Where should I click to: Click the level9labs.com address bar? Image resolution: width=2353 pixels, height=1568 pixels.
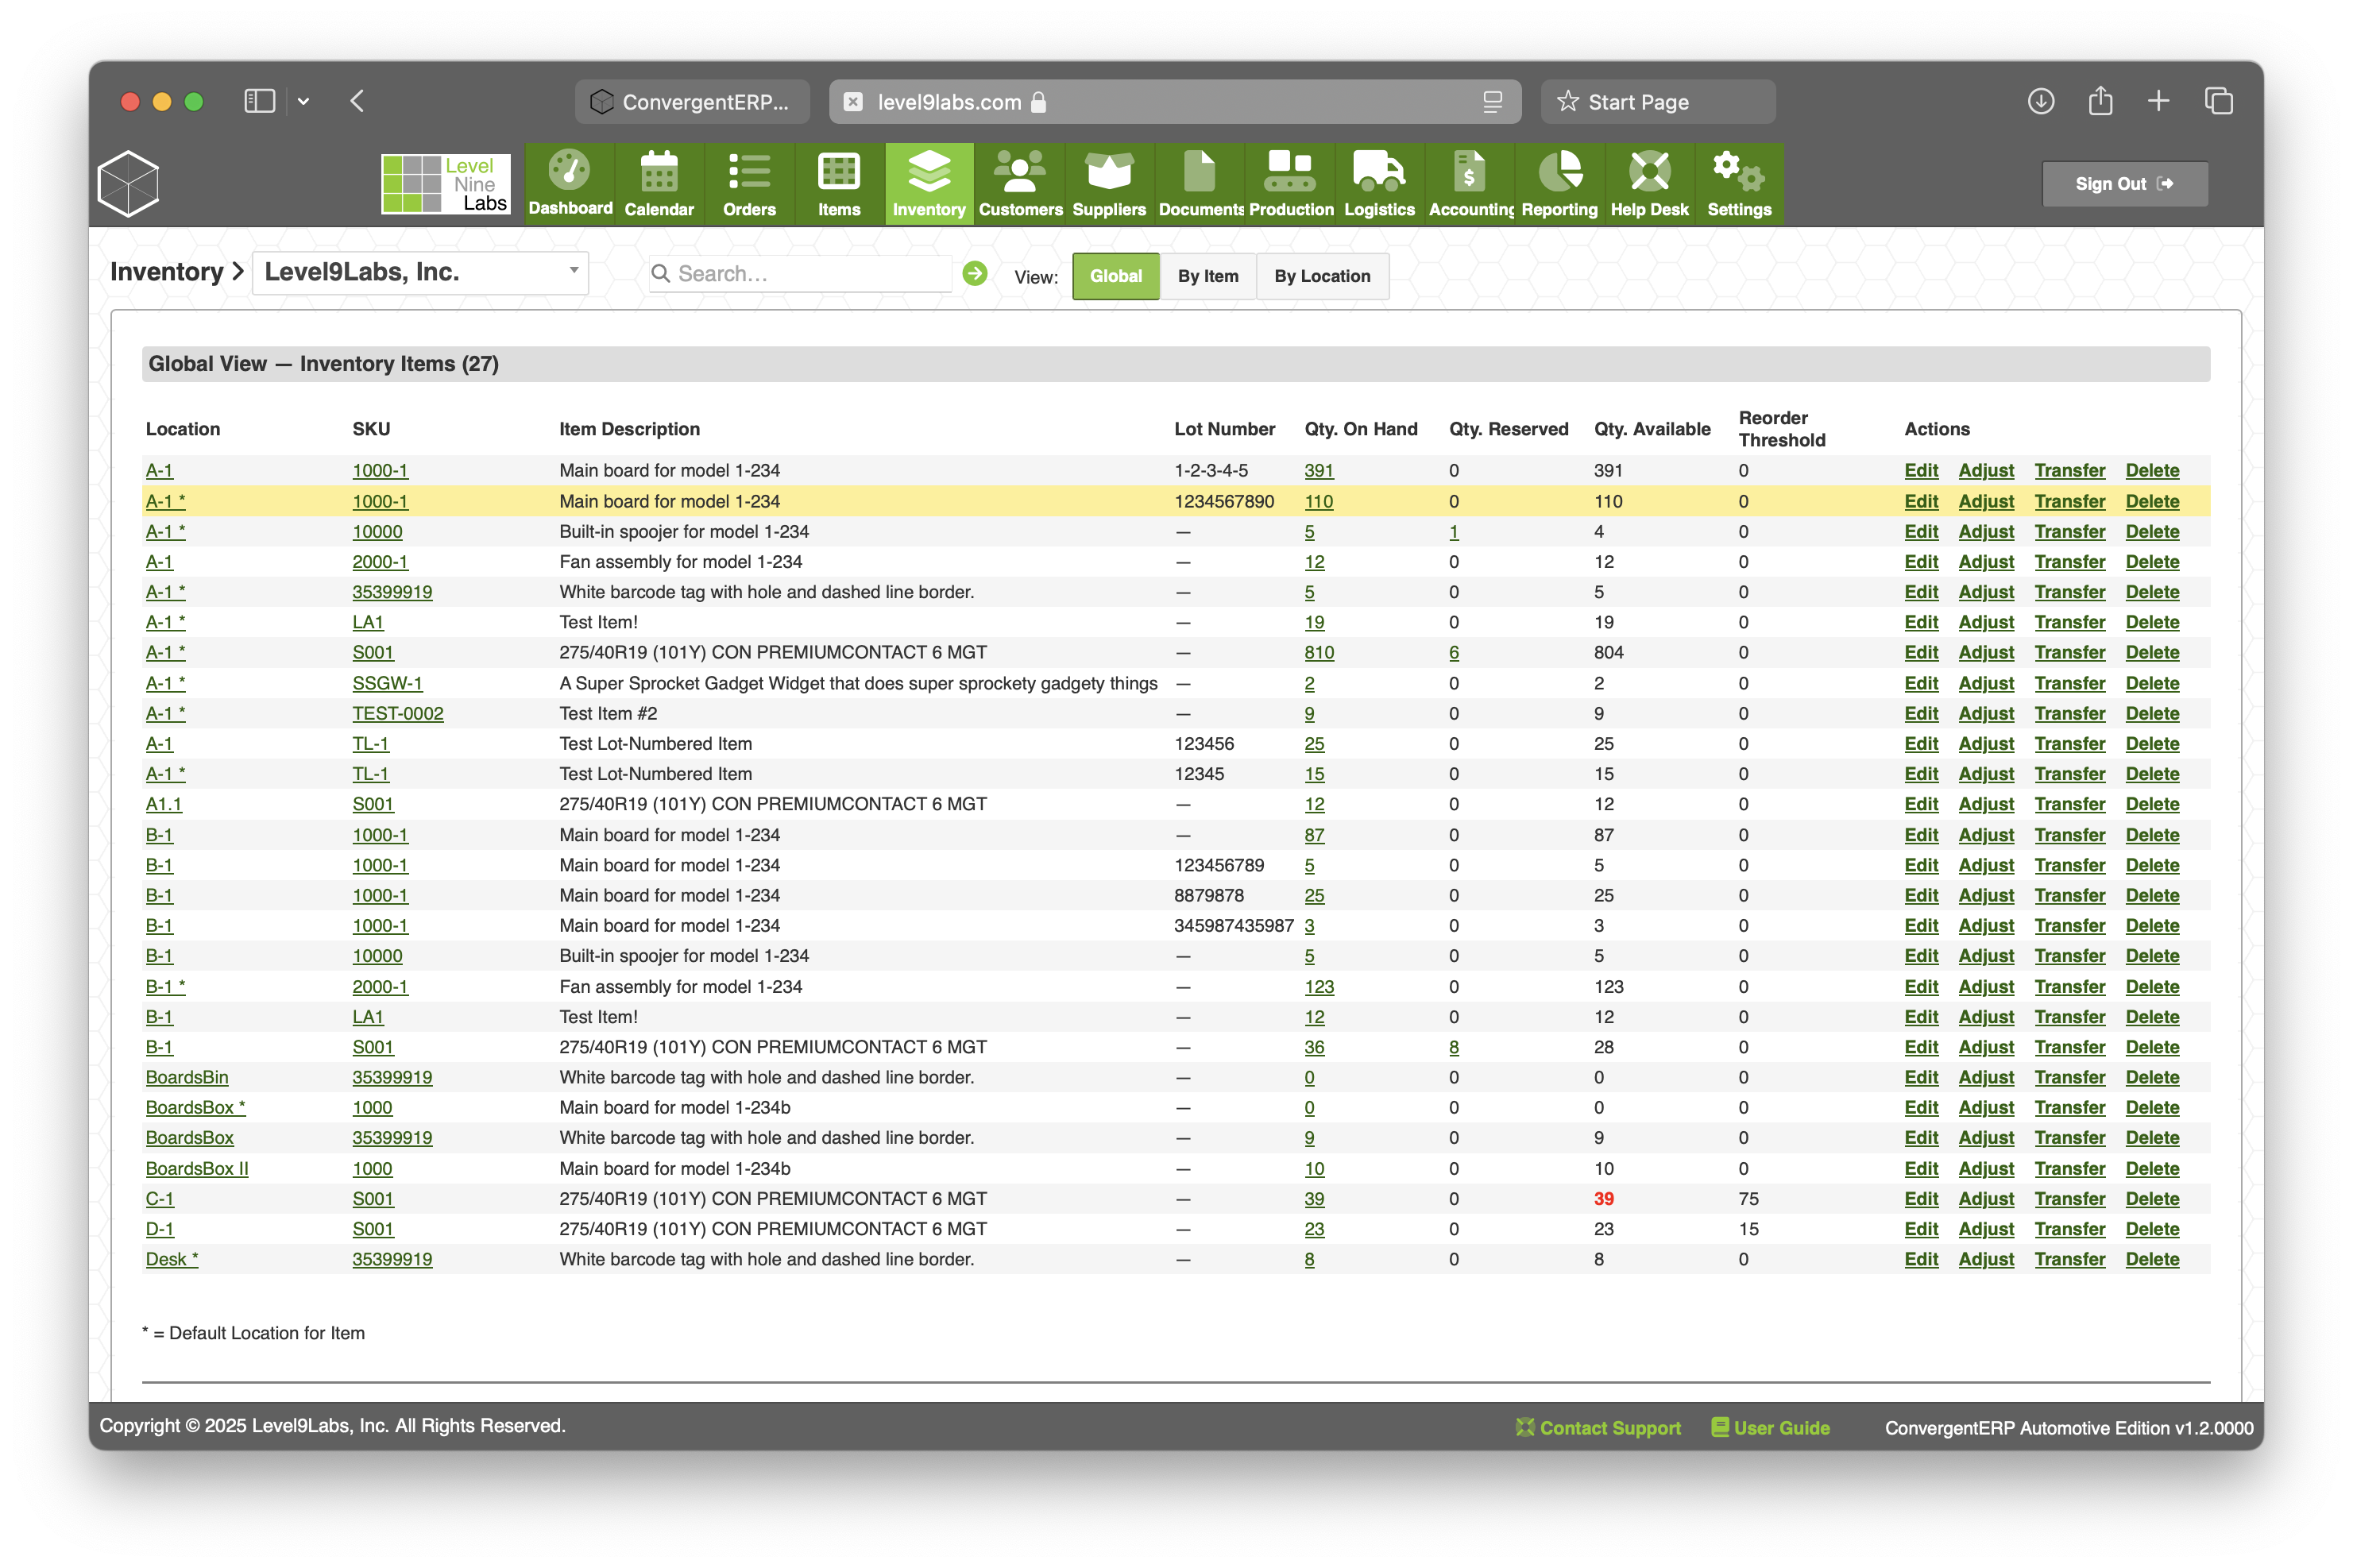[x=1175, y=102]
